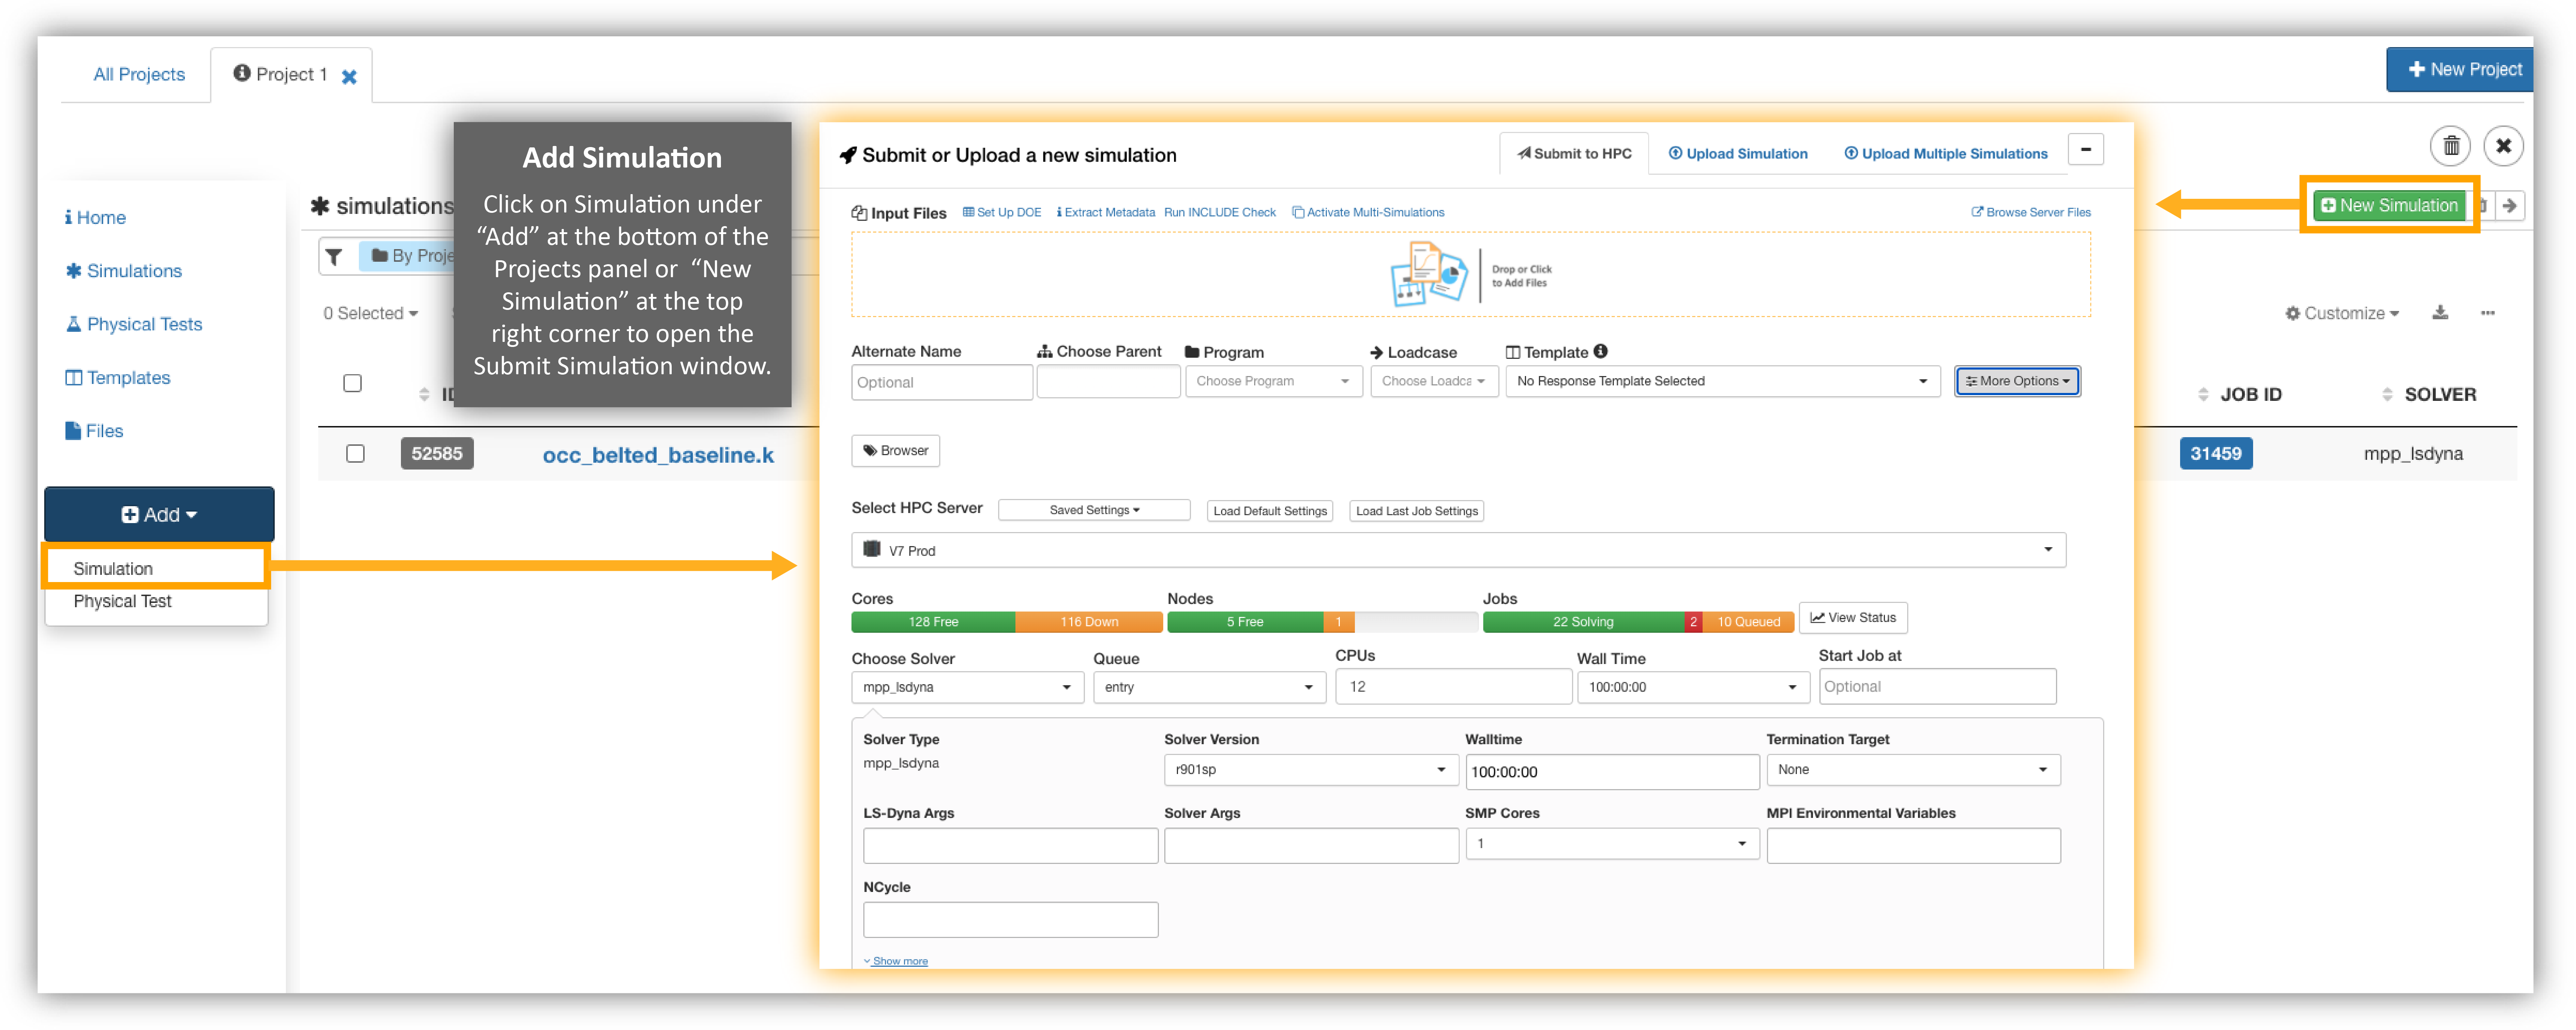Screen dimensions: 2576x1030
Task: Minimize the Submit simulation panel
Action: tap(2085, 149)
